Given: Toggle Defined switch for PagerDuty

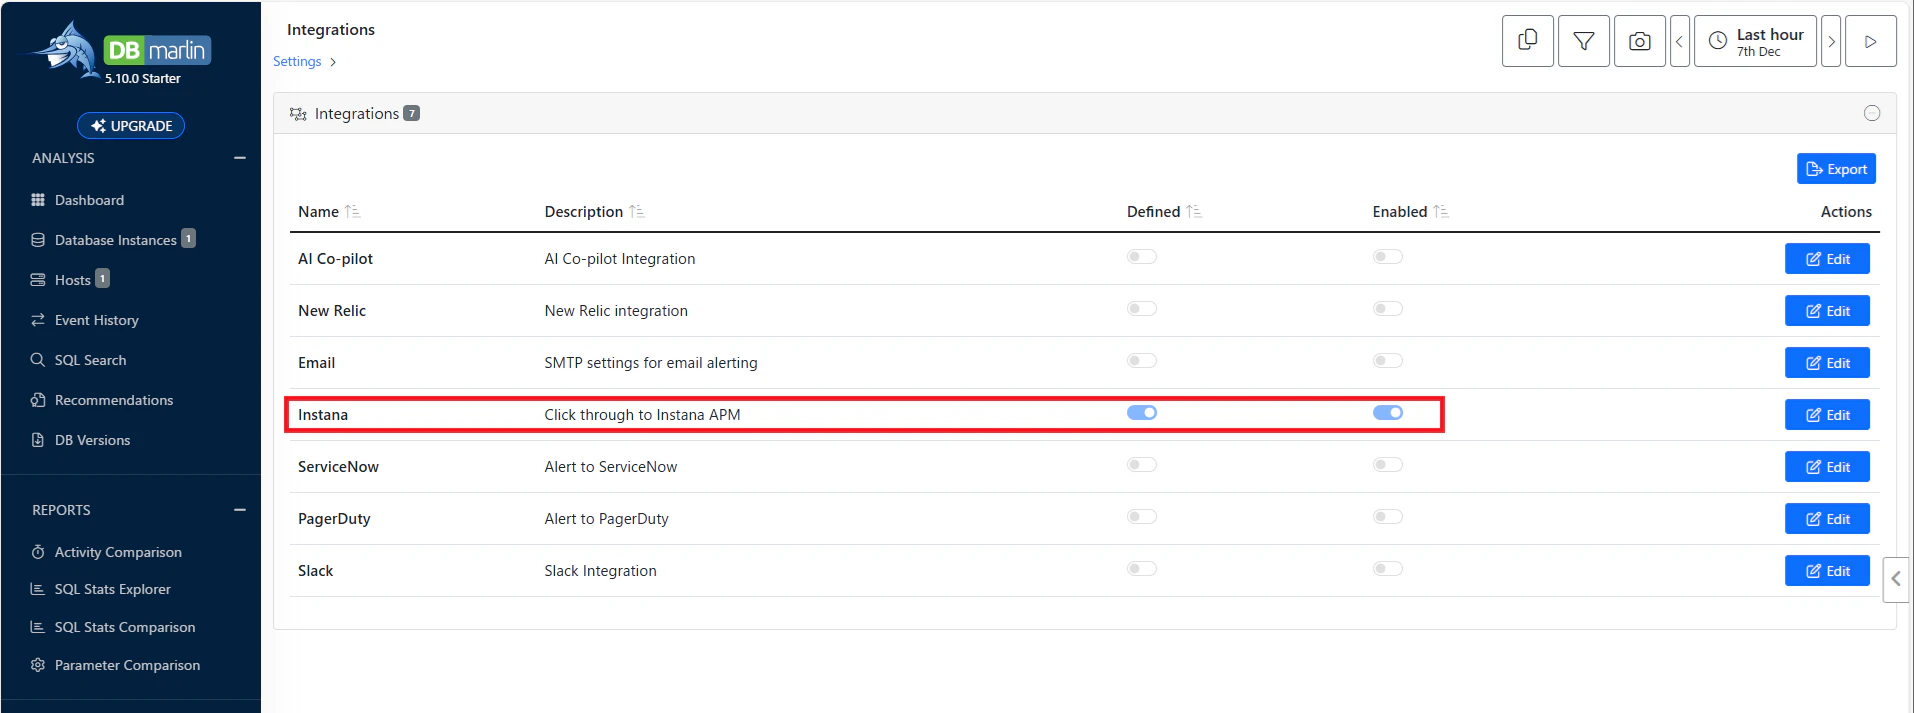Looking at the screenshot, I should pyautogui.click(x=1142, y=517).
